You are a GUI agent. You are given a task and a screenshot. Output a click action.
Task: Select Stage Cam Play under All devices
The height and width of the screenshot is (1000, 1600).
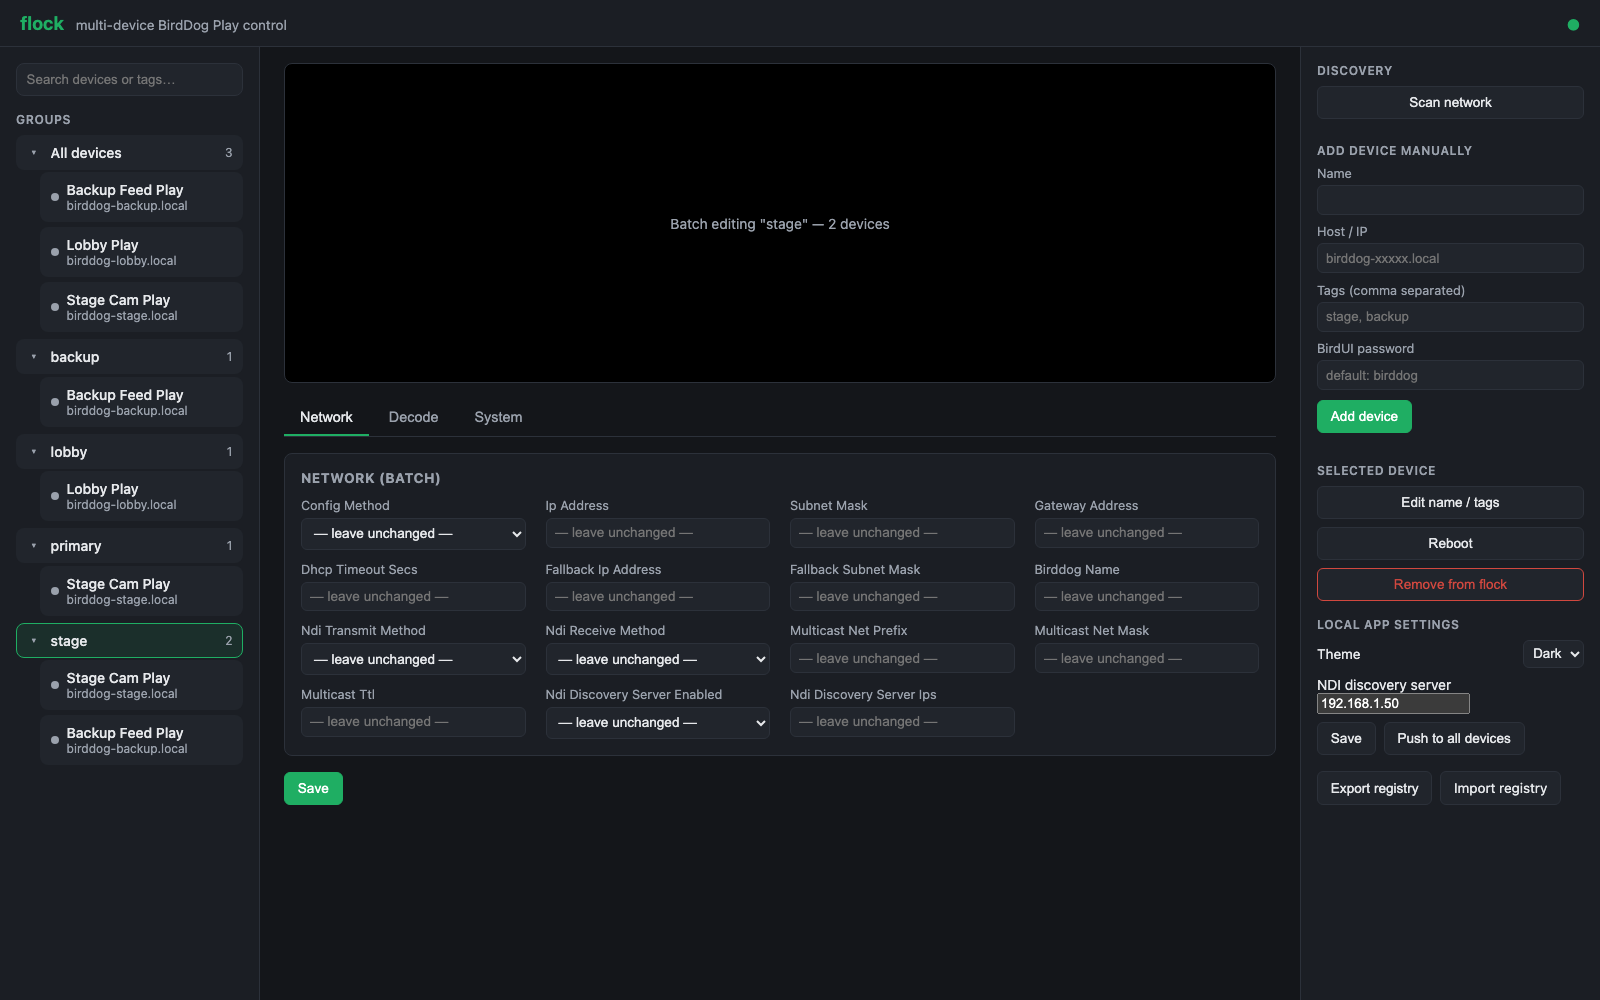[141, 307]
